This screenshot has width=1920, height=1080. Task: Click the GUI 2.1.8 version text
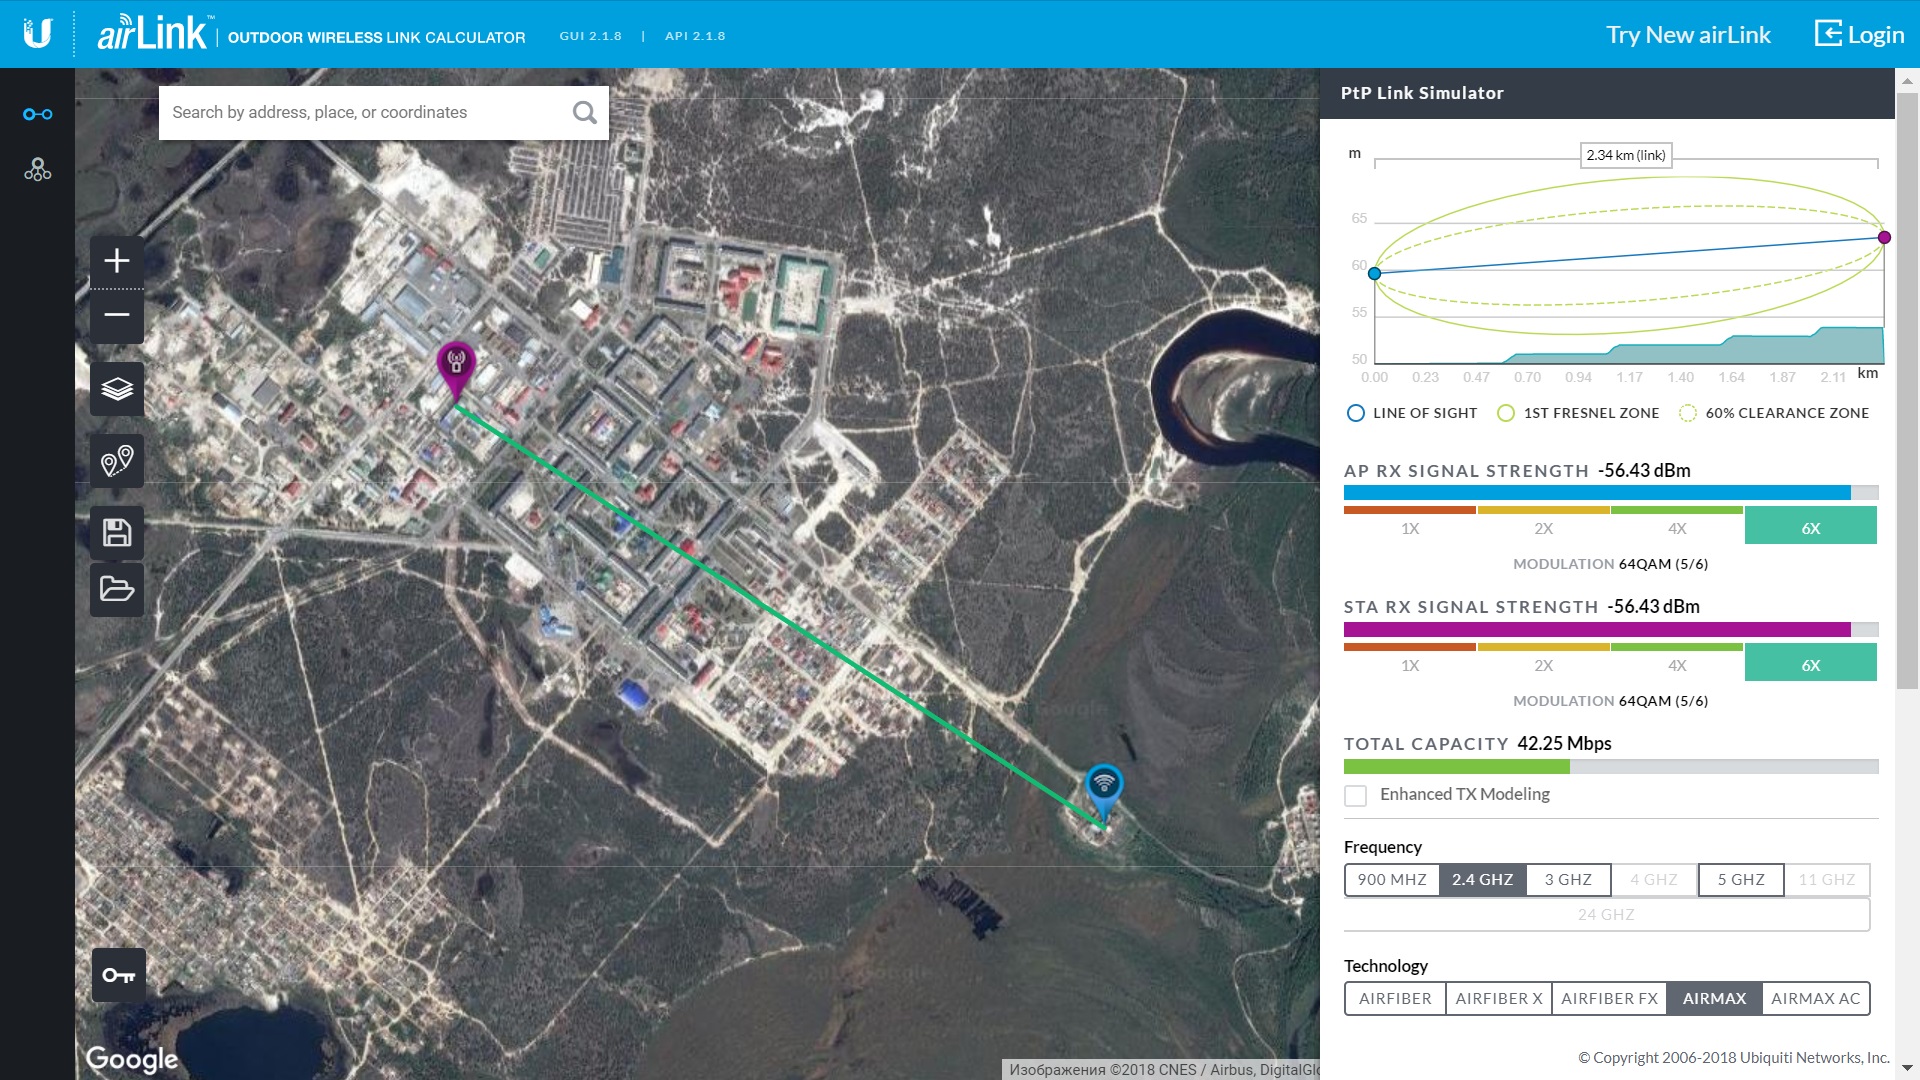(x=590, y=36)
